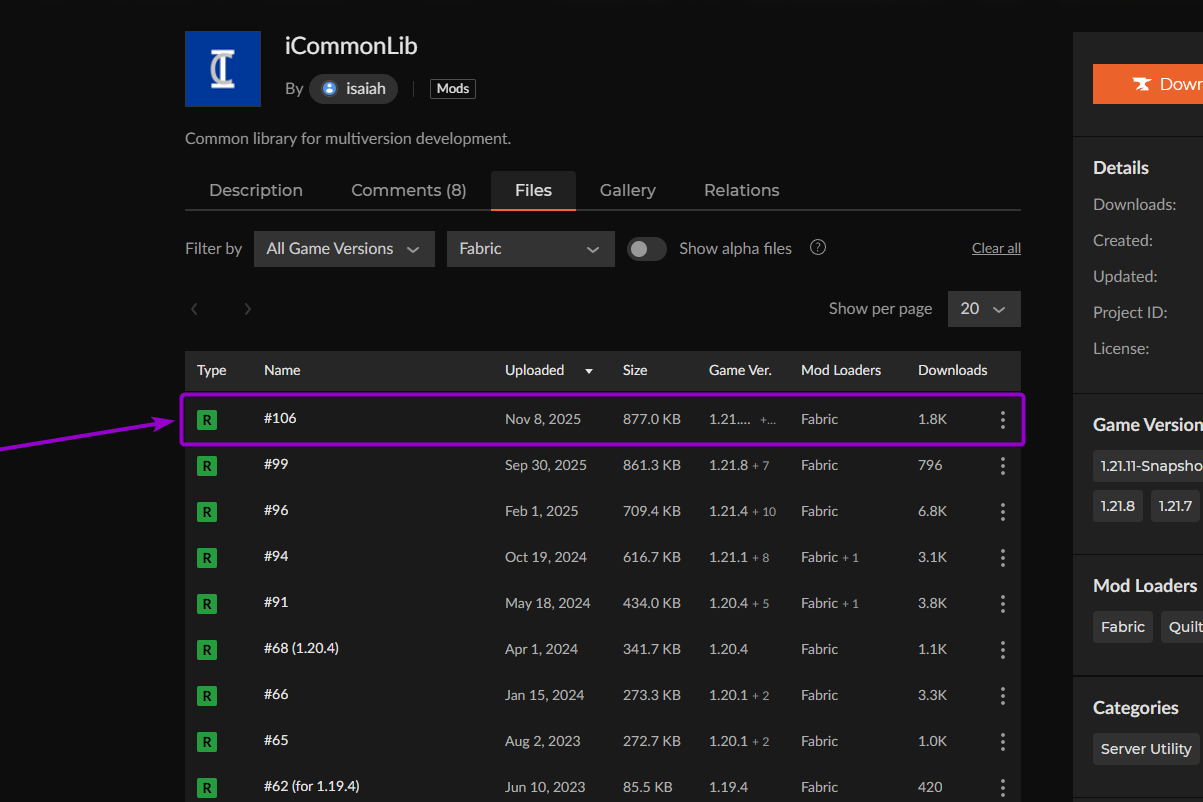Click the Clear all filters link
The width and height of the screenshot is (1203, 802).
click(x=996, y=249)
